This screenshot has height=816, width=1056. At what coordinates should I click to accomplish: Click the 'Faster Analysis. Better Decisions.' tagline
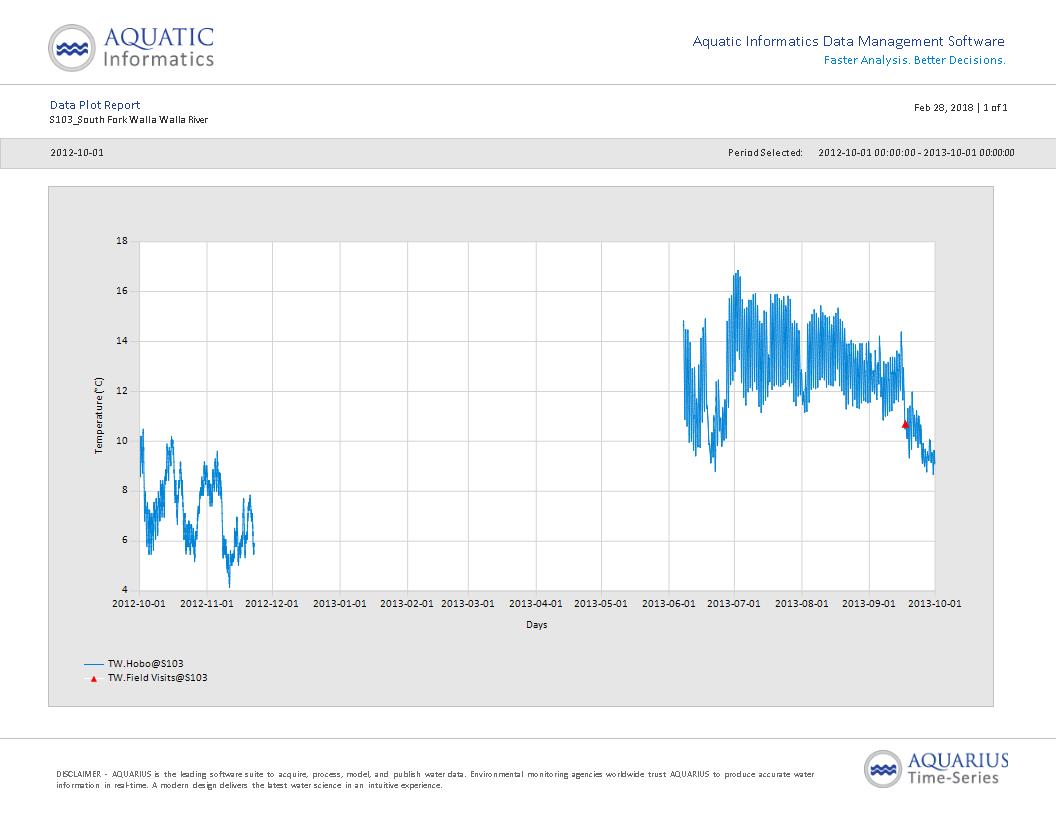pos(915,60)
